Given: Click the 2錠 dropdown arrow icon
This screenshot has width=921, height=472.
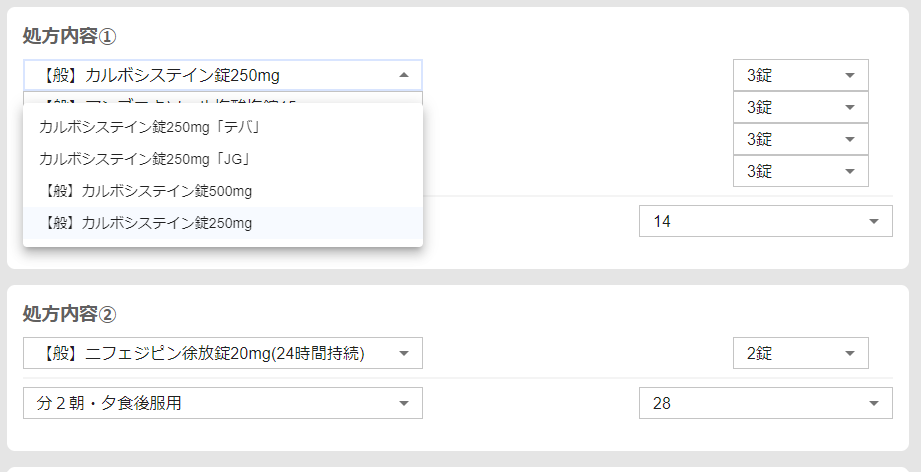Looking at the screenshot, I should click(849, 353).
